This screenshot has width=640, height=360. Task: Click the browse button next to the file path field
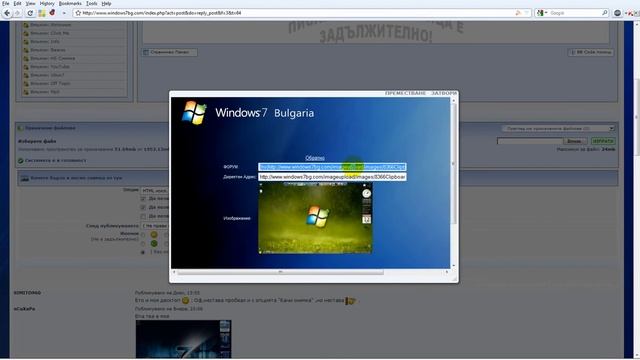[575, 141]
